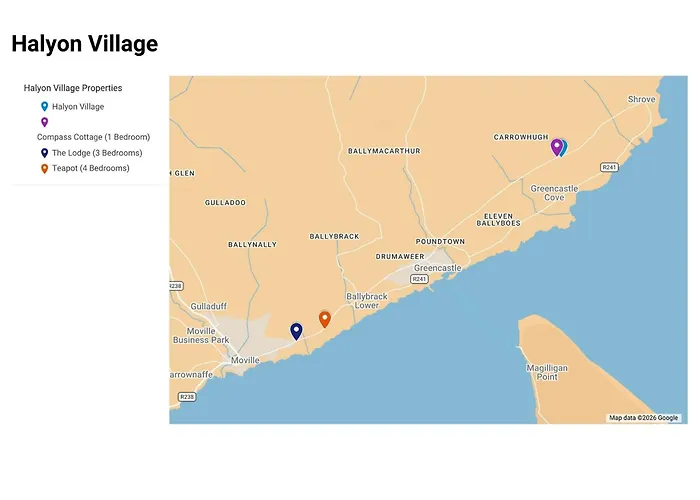Screen dimensions: 700x500
Task: Click the Map data ©2026 Google attribution
Action: pos(644,418)
